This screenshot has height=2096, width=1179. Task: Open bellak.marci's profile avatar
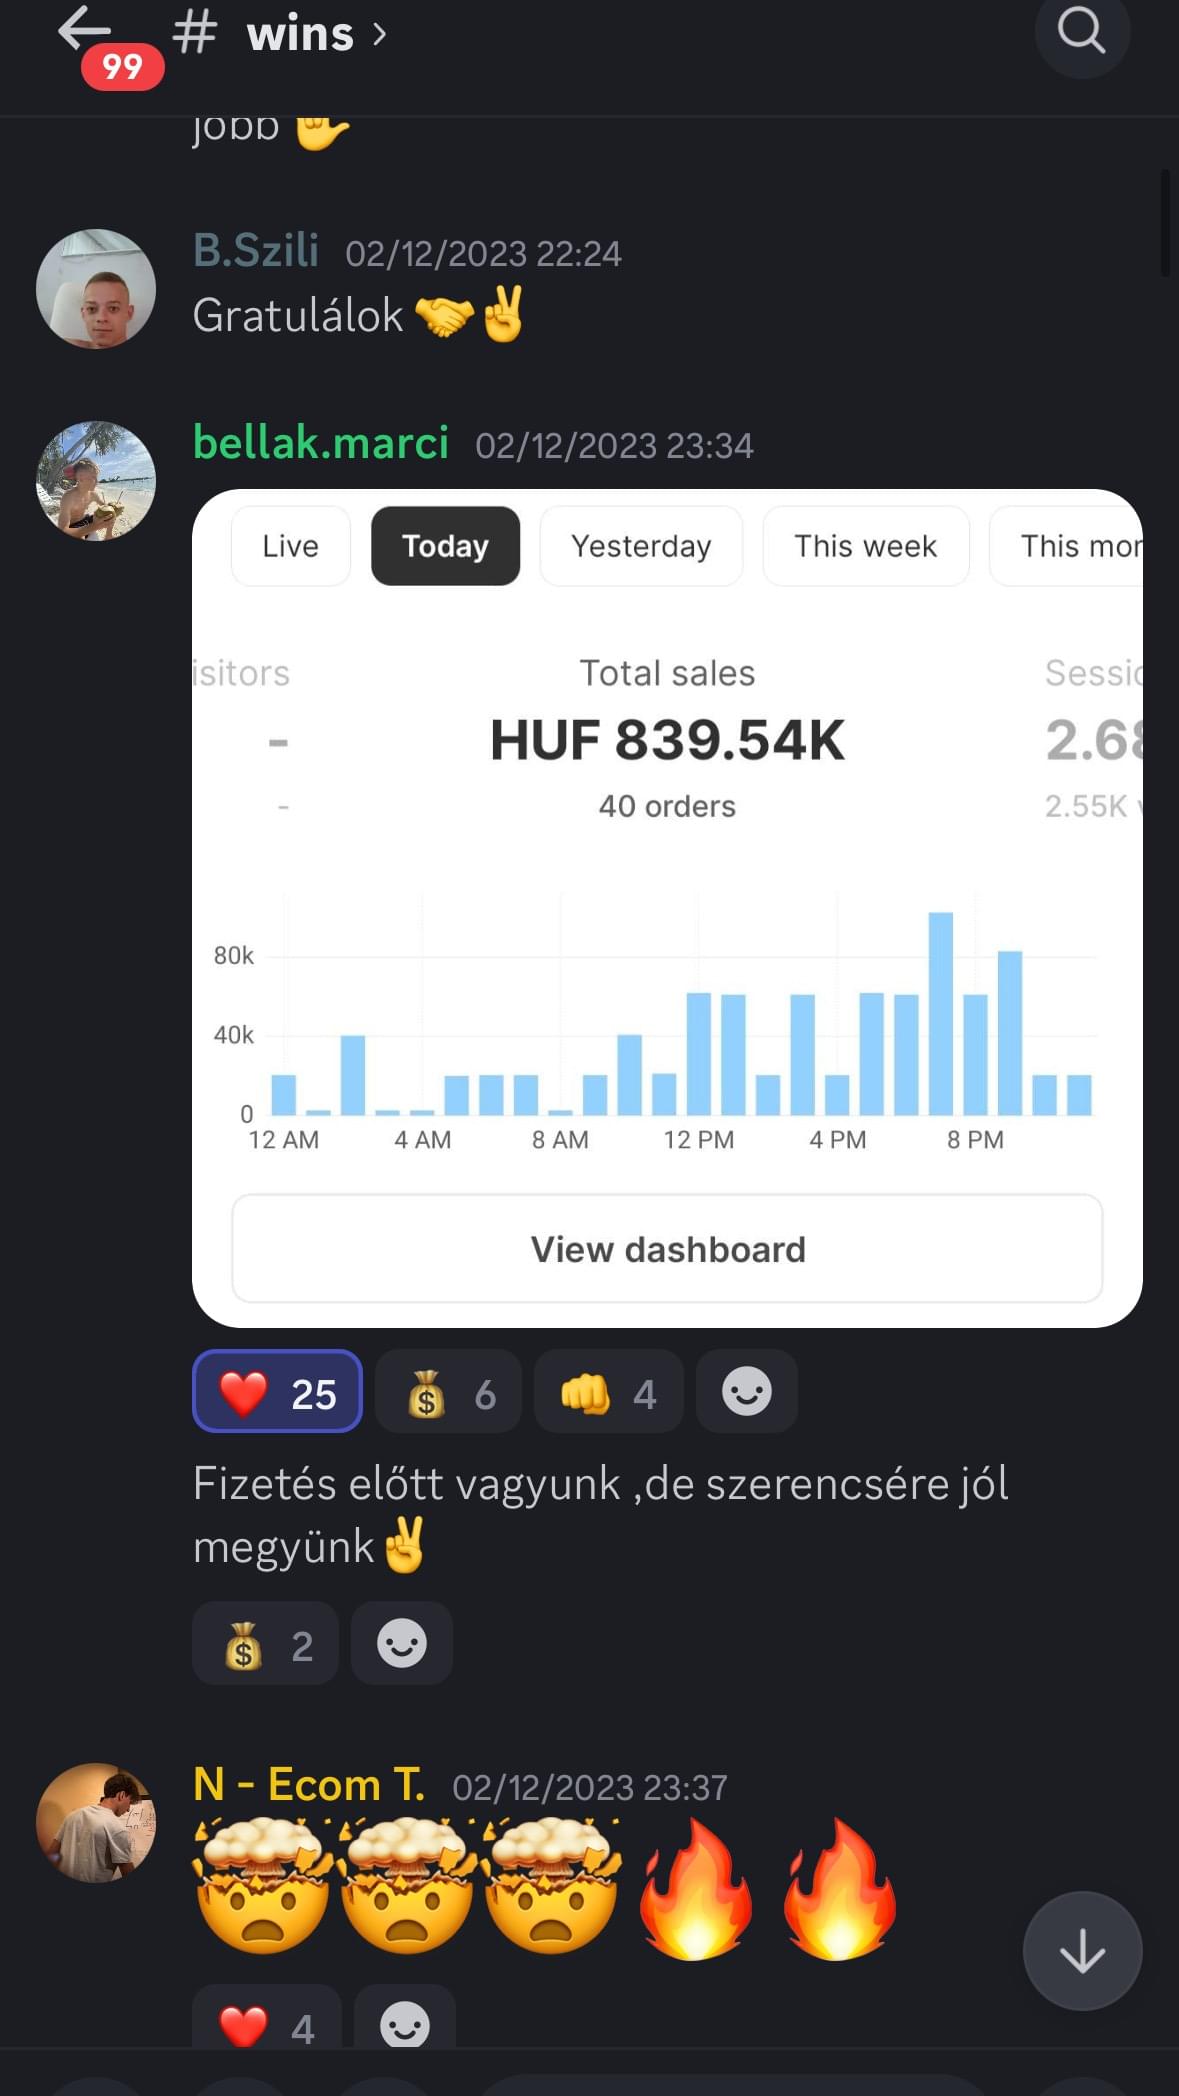(x=96, y=481)
